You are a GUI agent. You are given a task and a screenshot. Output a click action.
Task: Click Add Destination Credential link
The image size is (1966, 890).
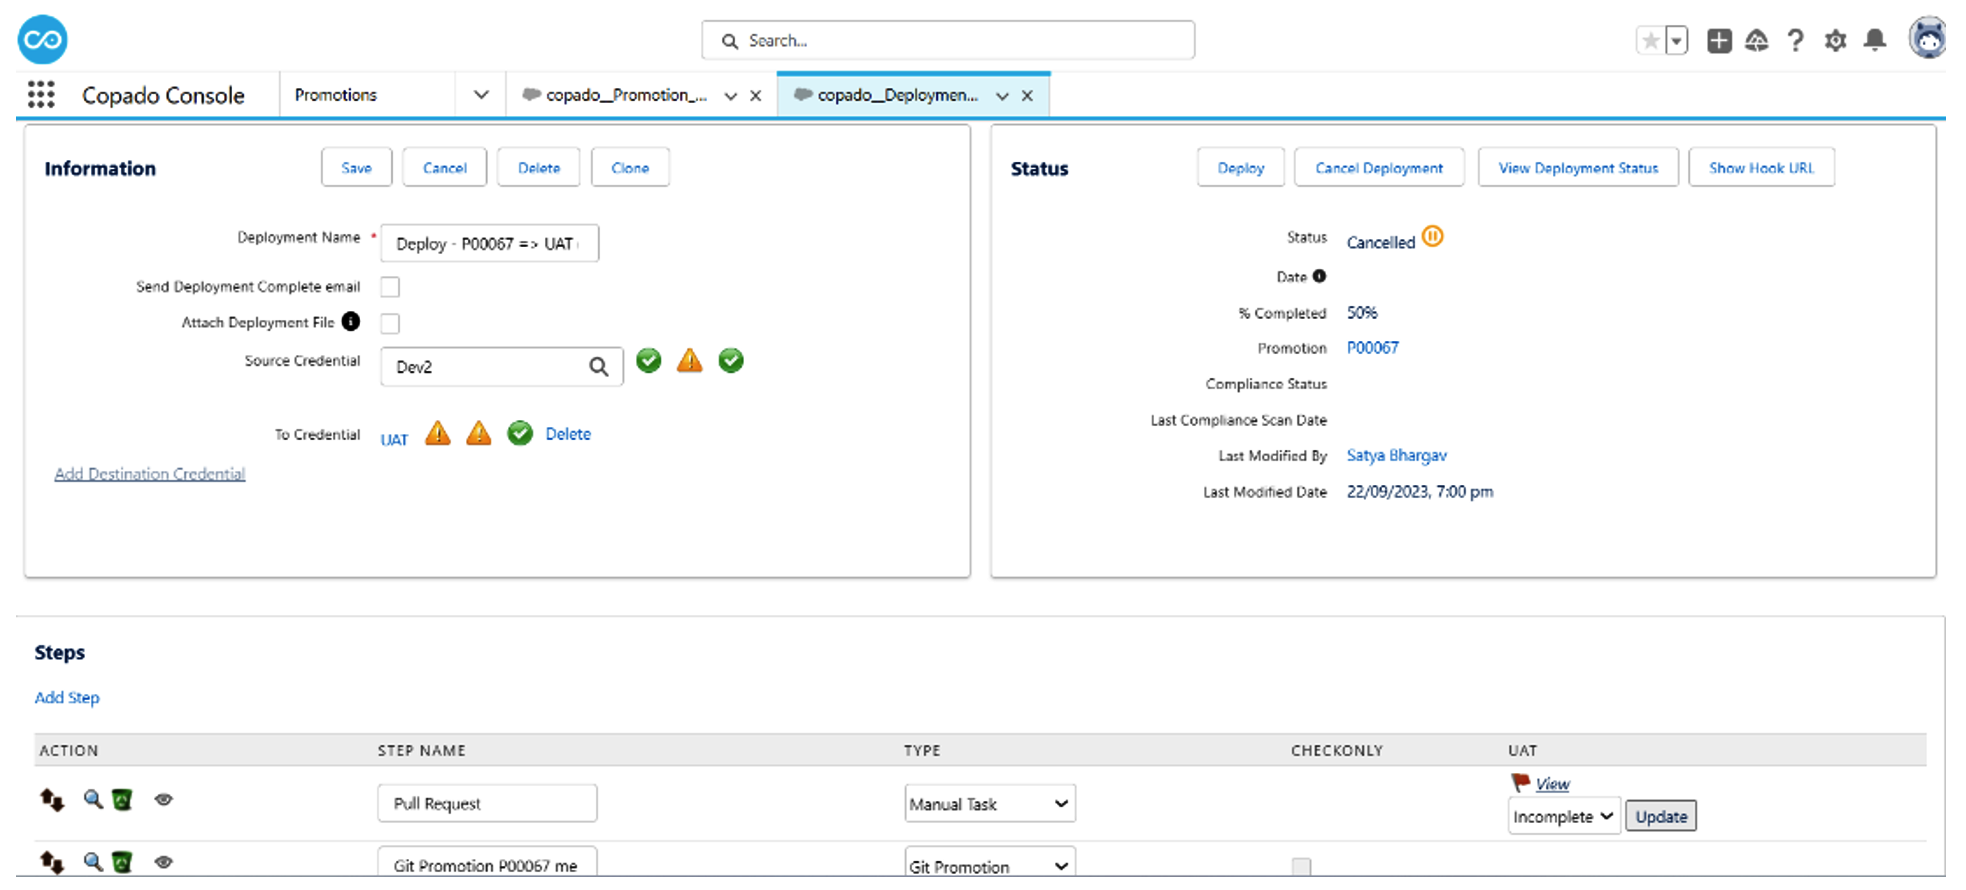click(x=150, y=473)
